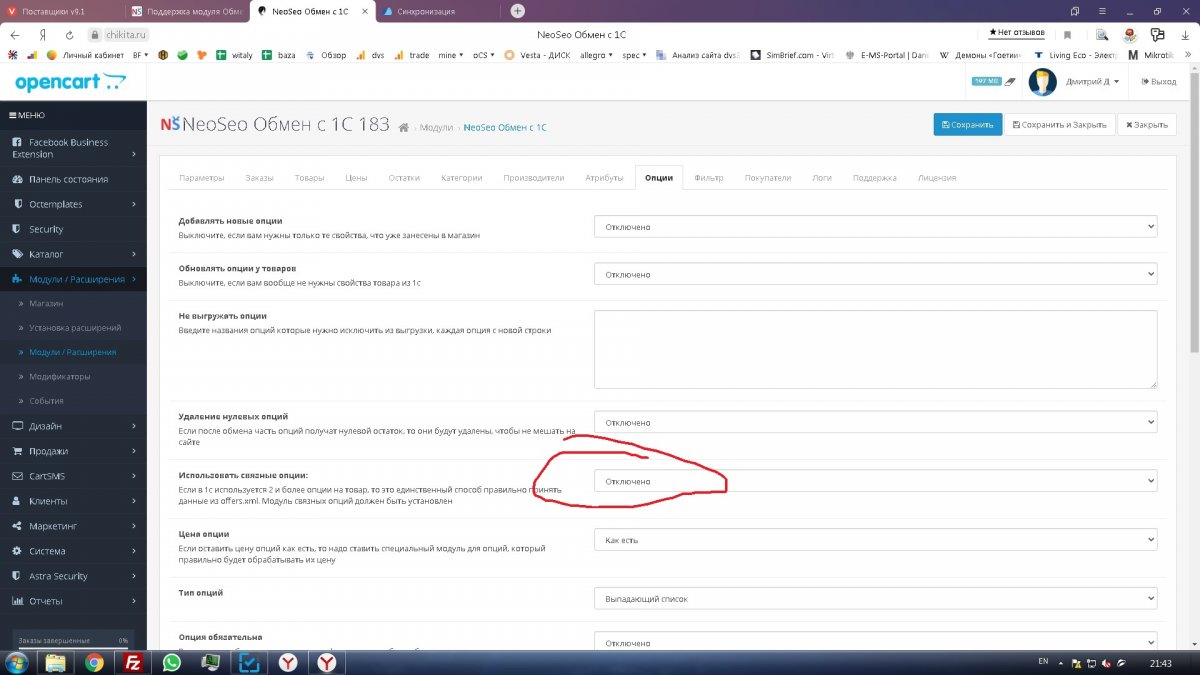Click the Модули breadcrumb link
Screen dimensions: 1200x675
[436, 128]
